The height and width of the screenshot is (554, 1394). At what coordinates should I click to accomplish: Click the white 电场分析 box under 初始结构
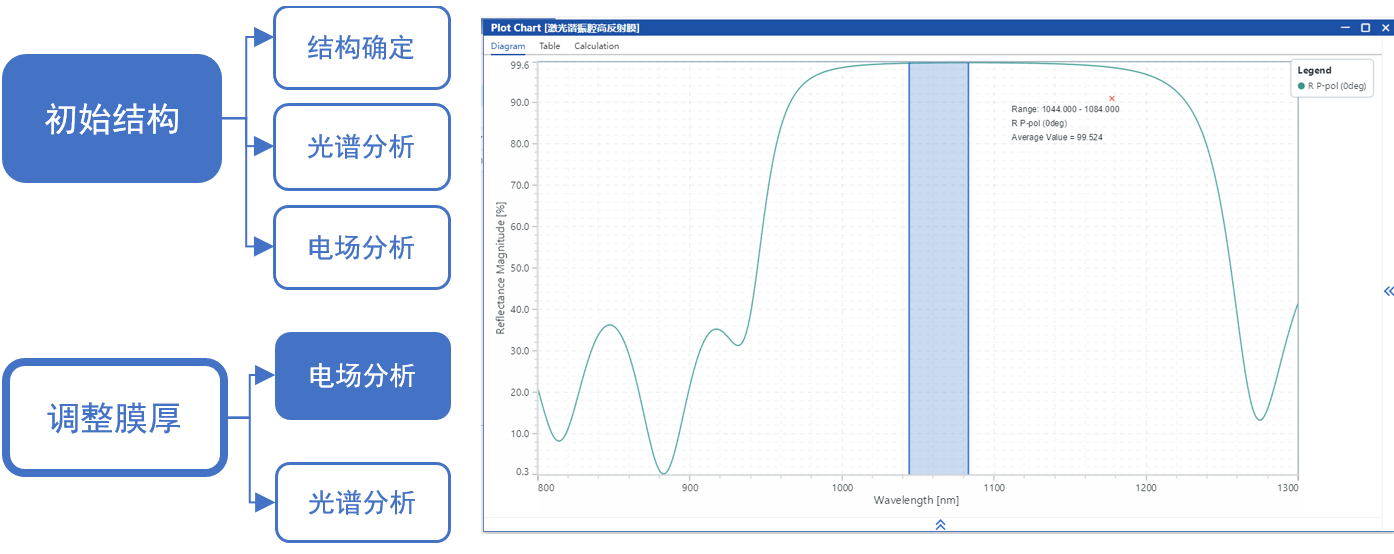tap(361, 247)
